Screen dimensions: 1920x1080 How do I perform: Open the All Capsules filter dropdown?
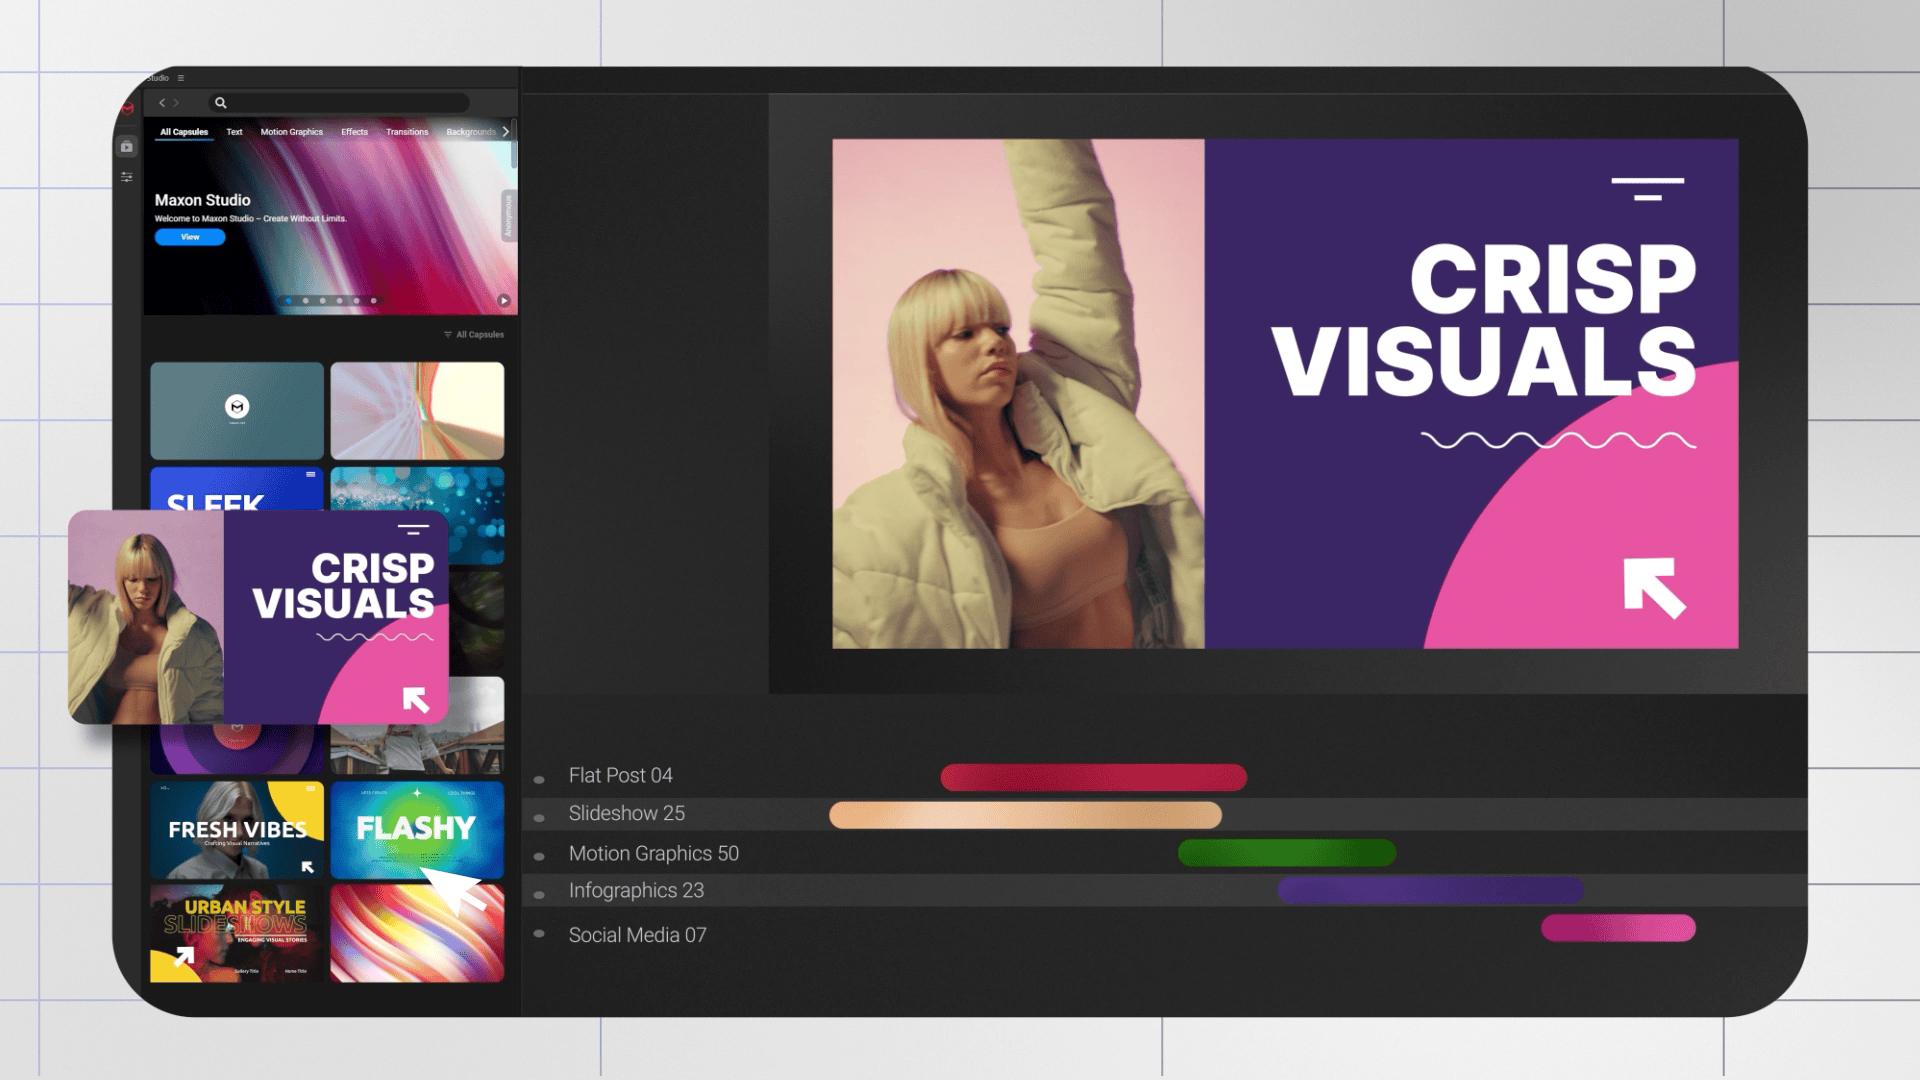[473, 335]
